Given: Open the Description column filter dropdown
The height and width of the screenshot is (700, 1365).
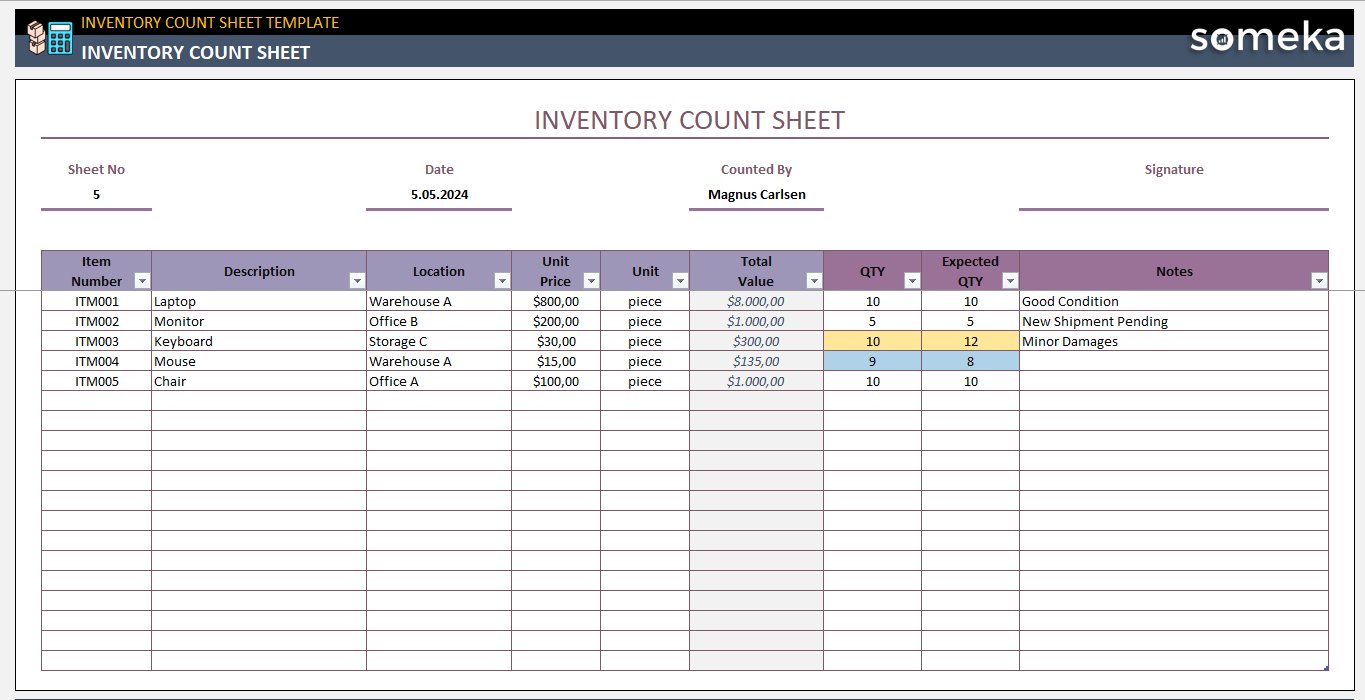Looking at the screenshot, I should (x=357, y=281).
